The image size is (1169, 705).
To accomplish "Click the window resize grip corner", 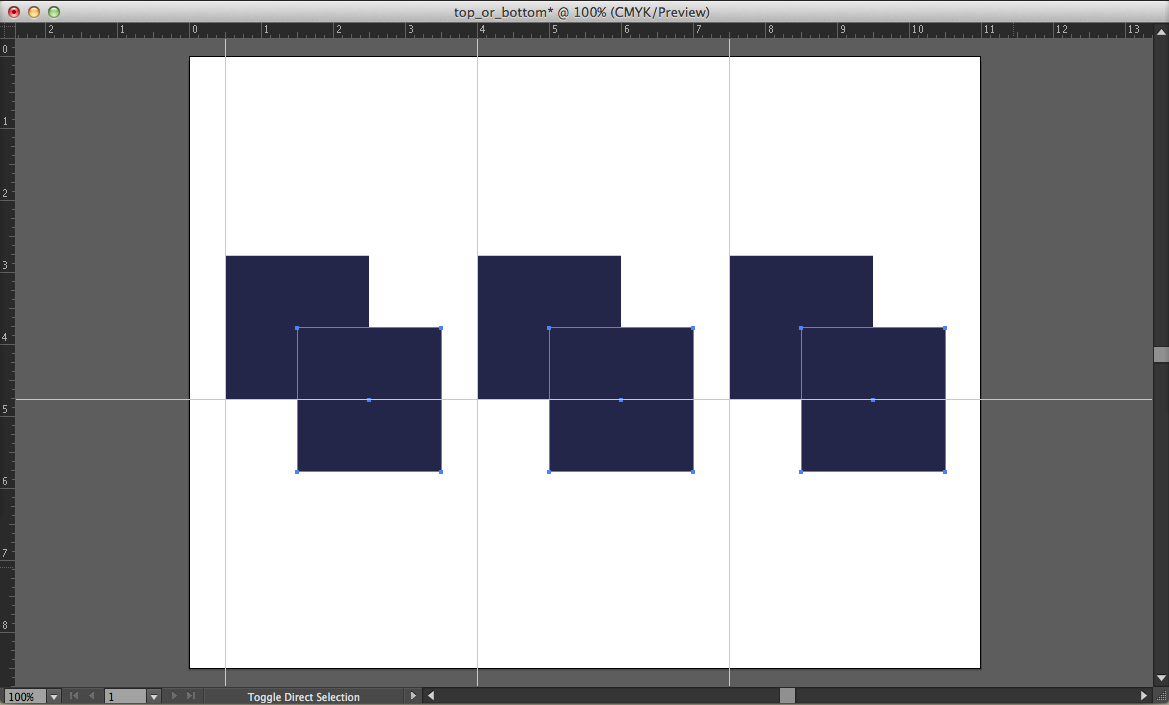I will click(1160, 696).
